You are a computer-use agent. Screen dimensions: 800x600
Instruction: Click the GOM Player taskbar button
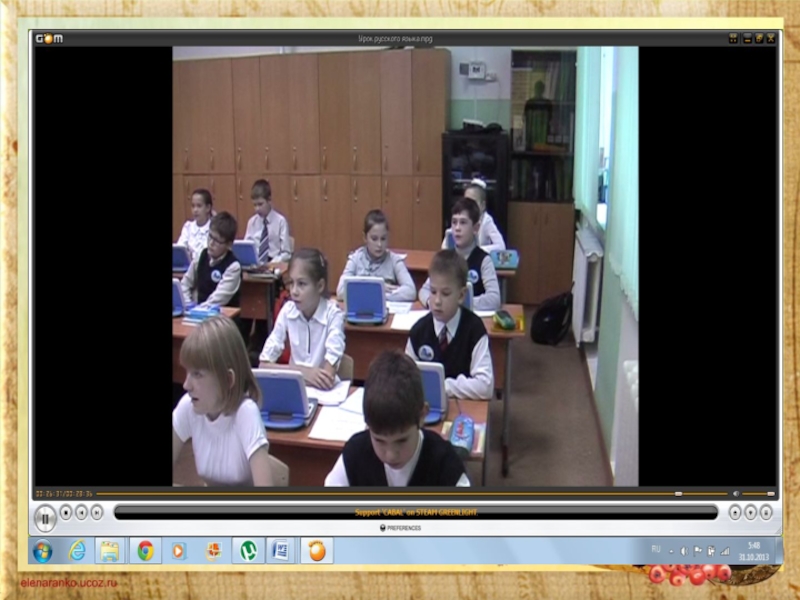pyautogui.click(x=317, y=551)
